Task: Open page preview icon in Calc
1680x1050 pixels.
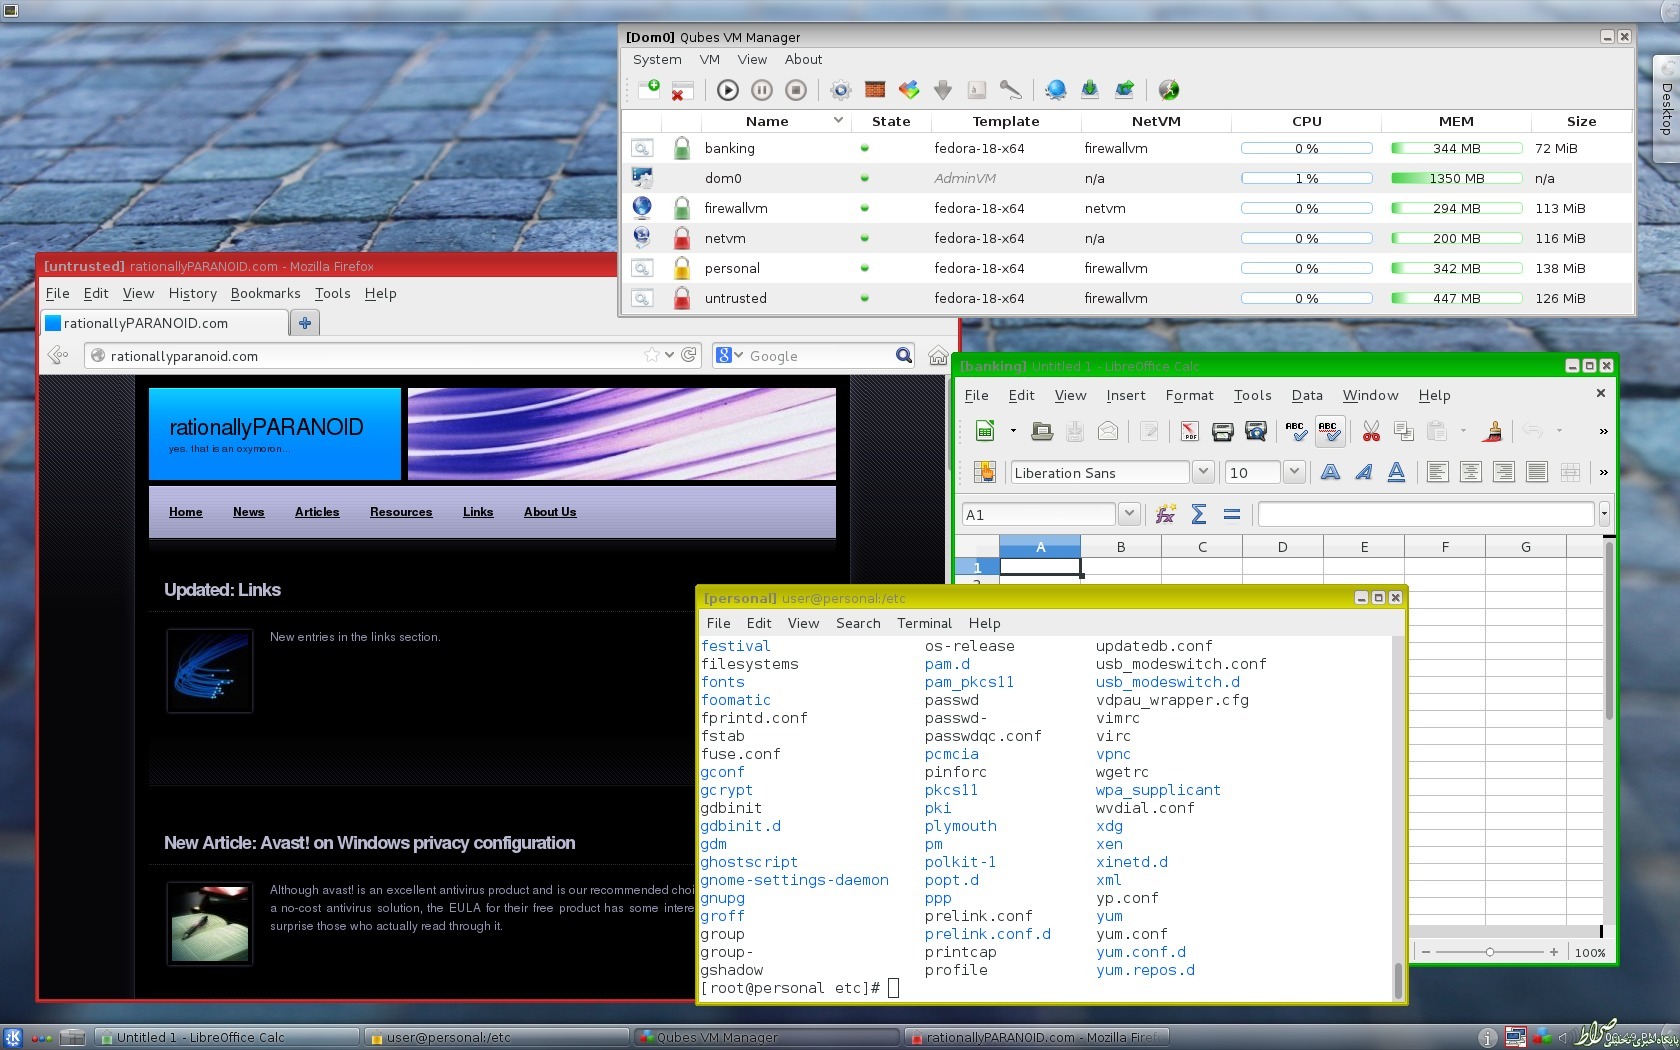Action: [1256, 431]
